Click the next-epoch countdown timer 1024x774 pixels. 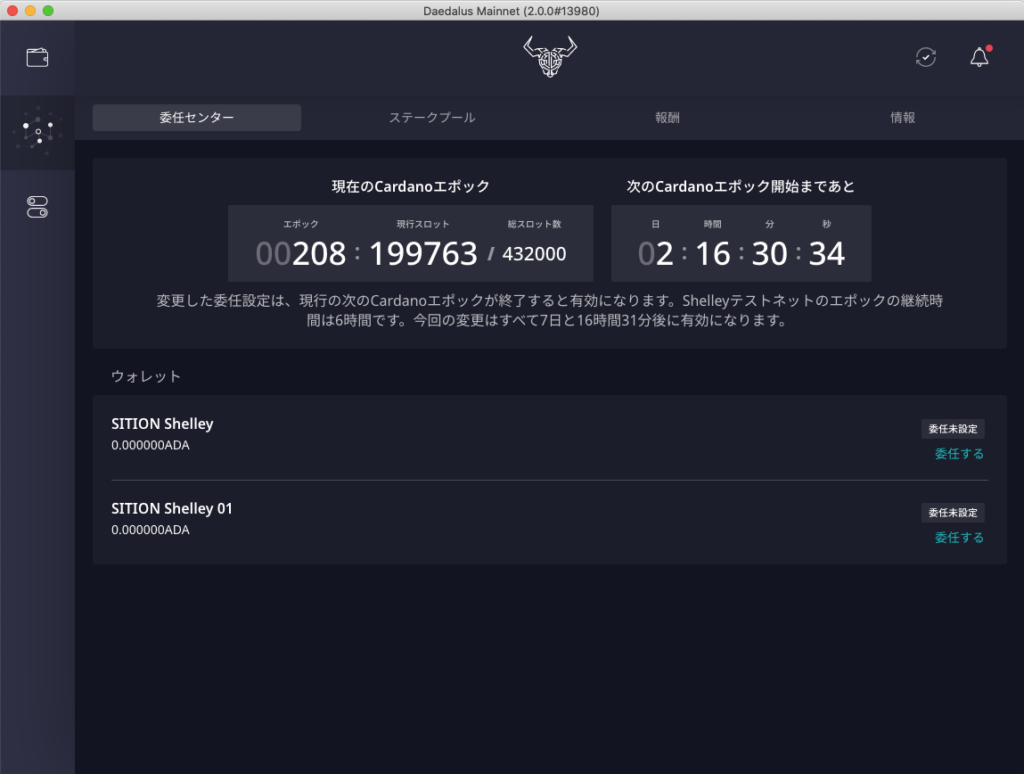click(741, 254)
